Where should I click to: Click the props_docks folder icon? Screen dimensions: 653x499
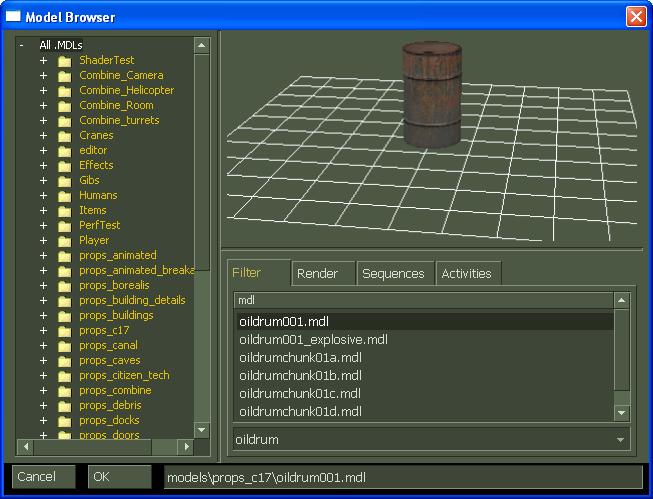point(65,421)
